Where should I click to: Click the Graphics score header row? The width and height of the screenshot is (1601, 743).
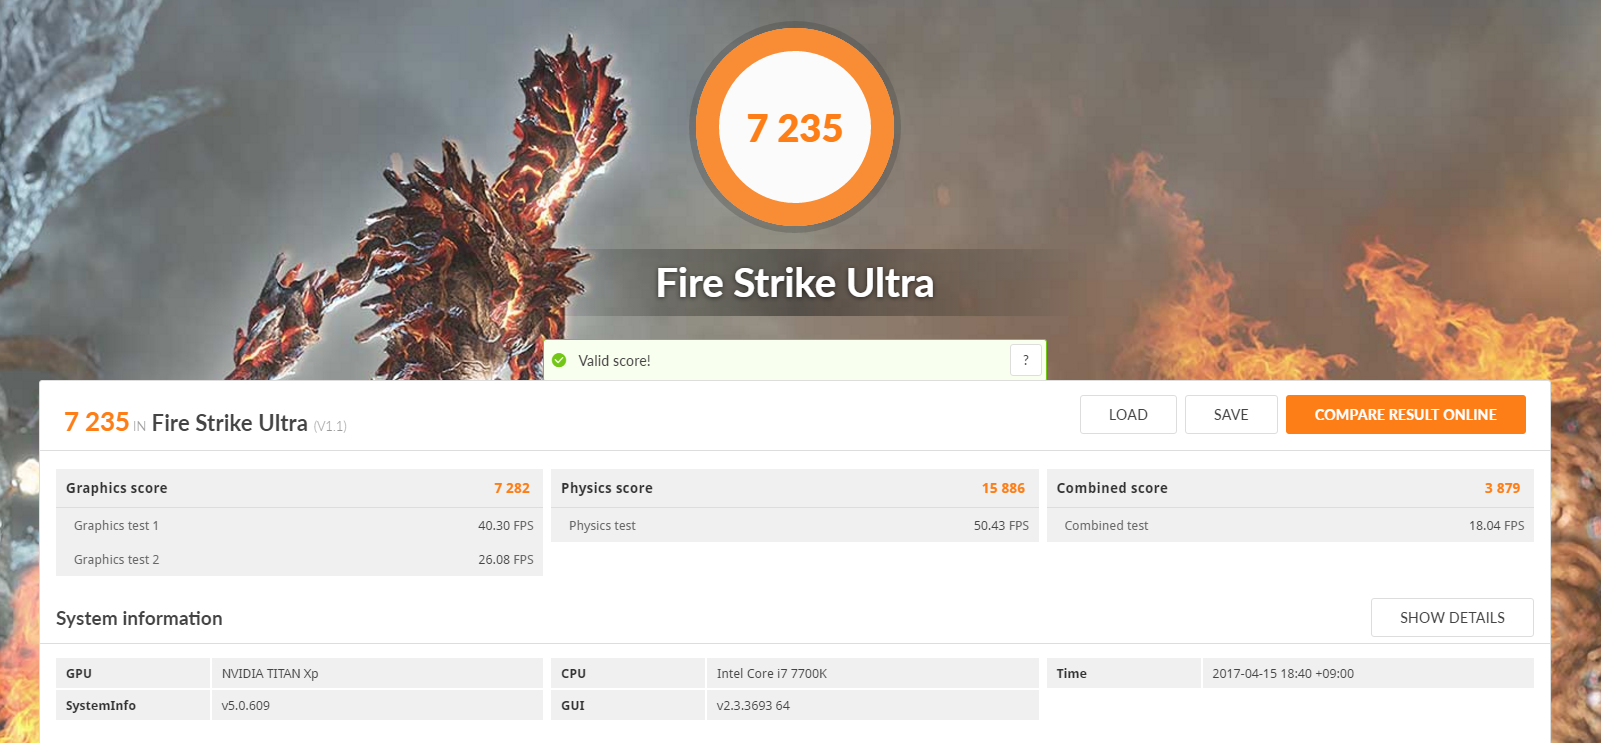299,488
